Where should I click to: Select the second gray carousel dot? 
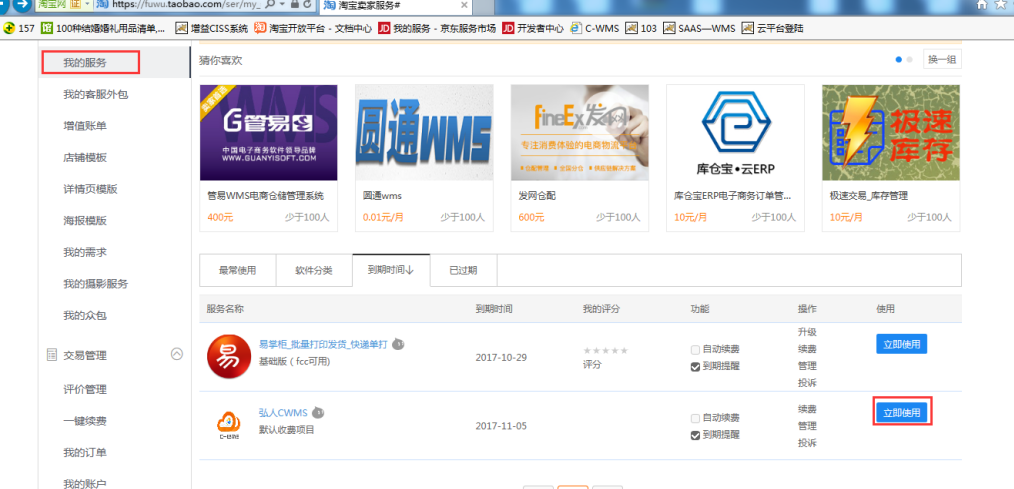909,60
